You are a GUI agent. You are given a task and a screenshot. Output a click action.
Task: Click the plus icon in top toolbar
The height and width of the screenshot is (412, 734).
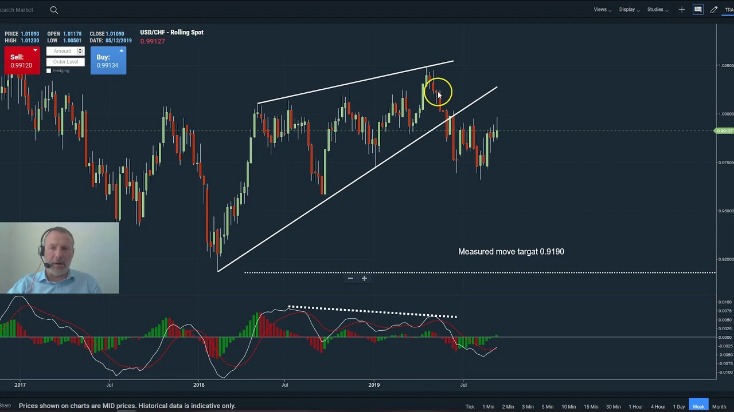[682, 9]
